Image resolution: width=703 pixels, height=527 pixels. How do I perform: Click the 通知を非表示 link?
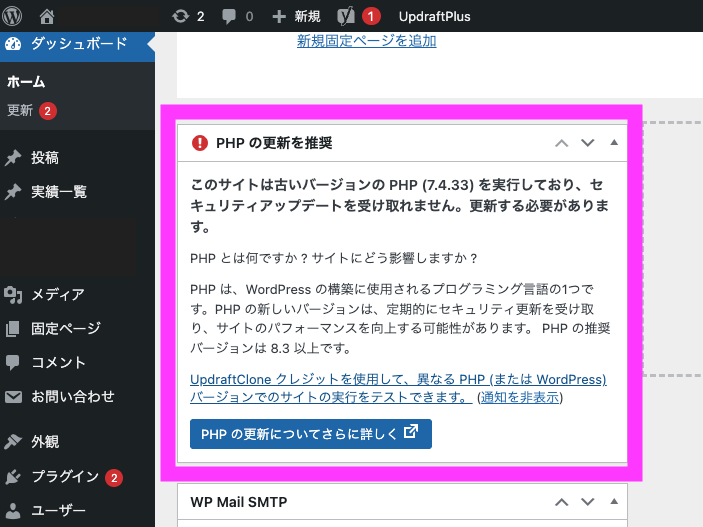point(520,397)
